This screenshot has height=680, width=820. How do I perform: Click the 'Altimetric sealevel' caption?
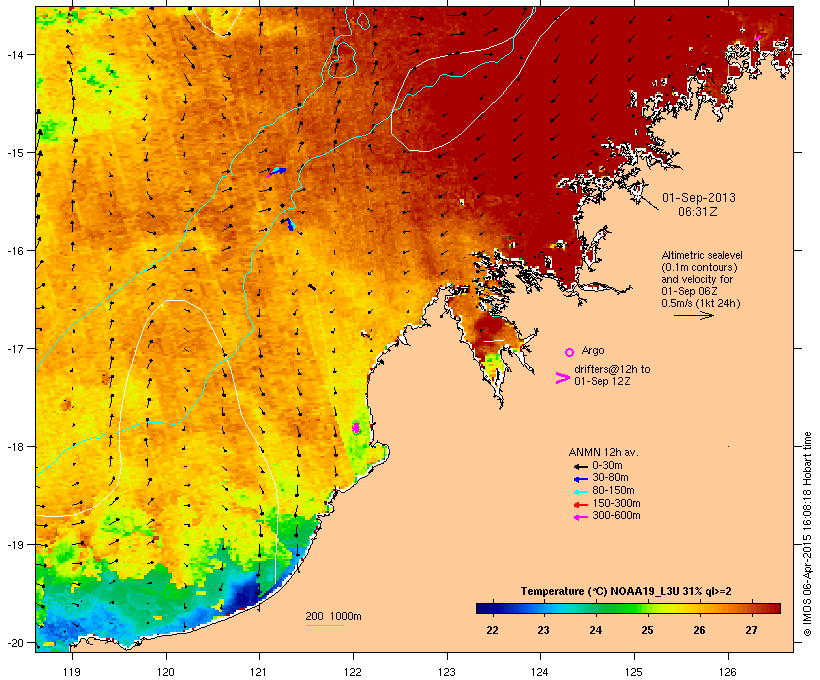click(702, 255)
